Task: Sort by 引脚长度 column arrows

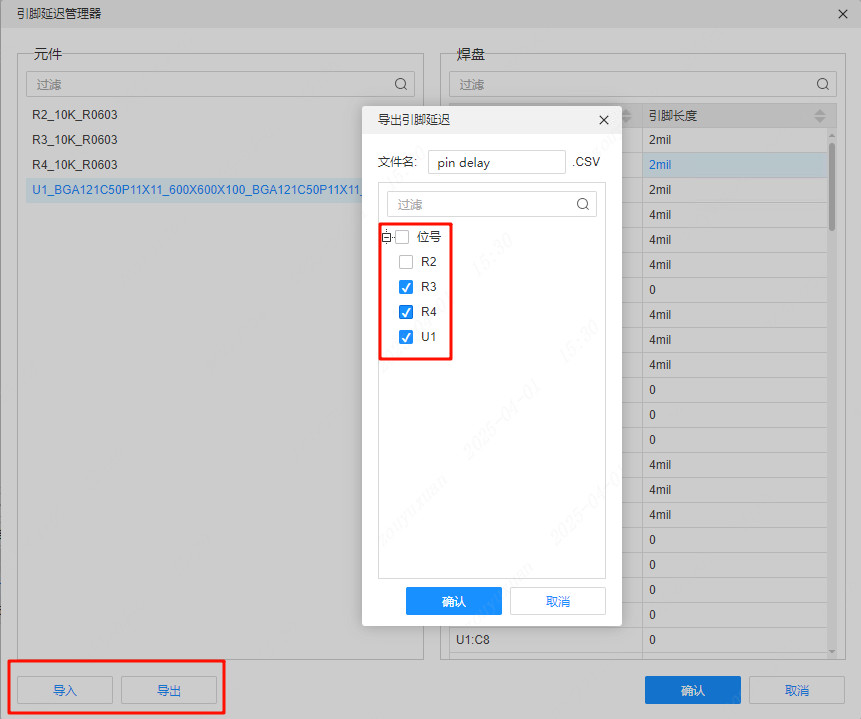Action: pyautogui.click(x=820, y=116)
